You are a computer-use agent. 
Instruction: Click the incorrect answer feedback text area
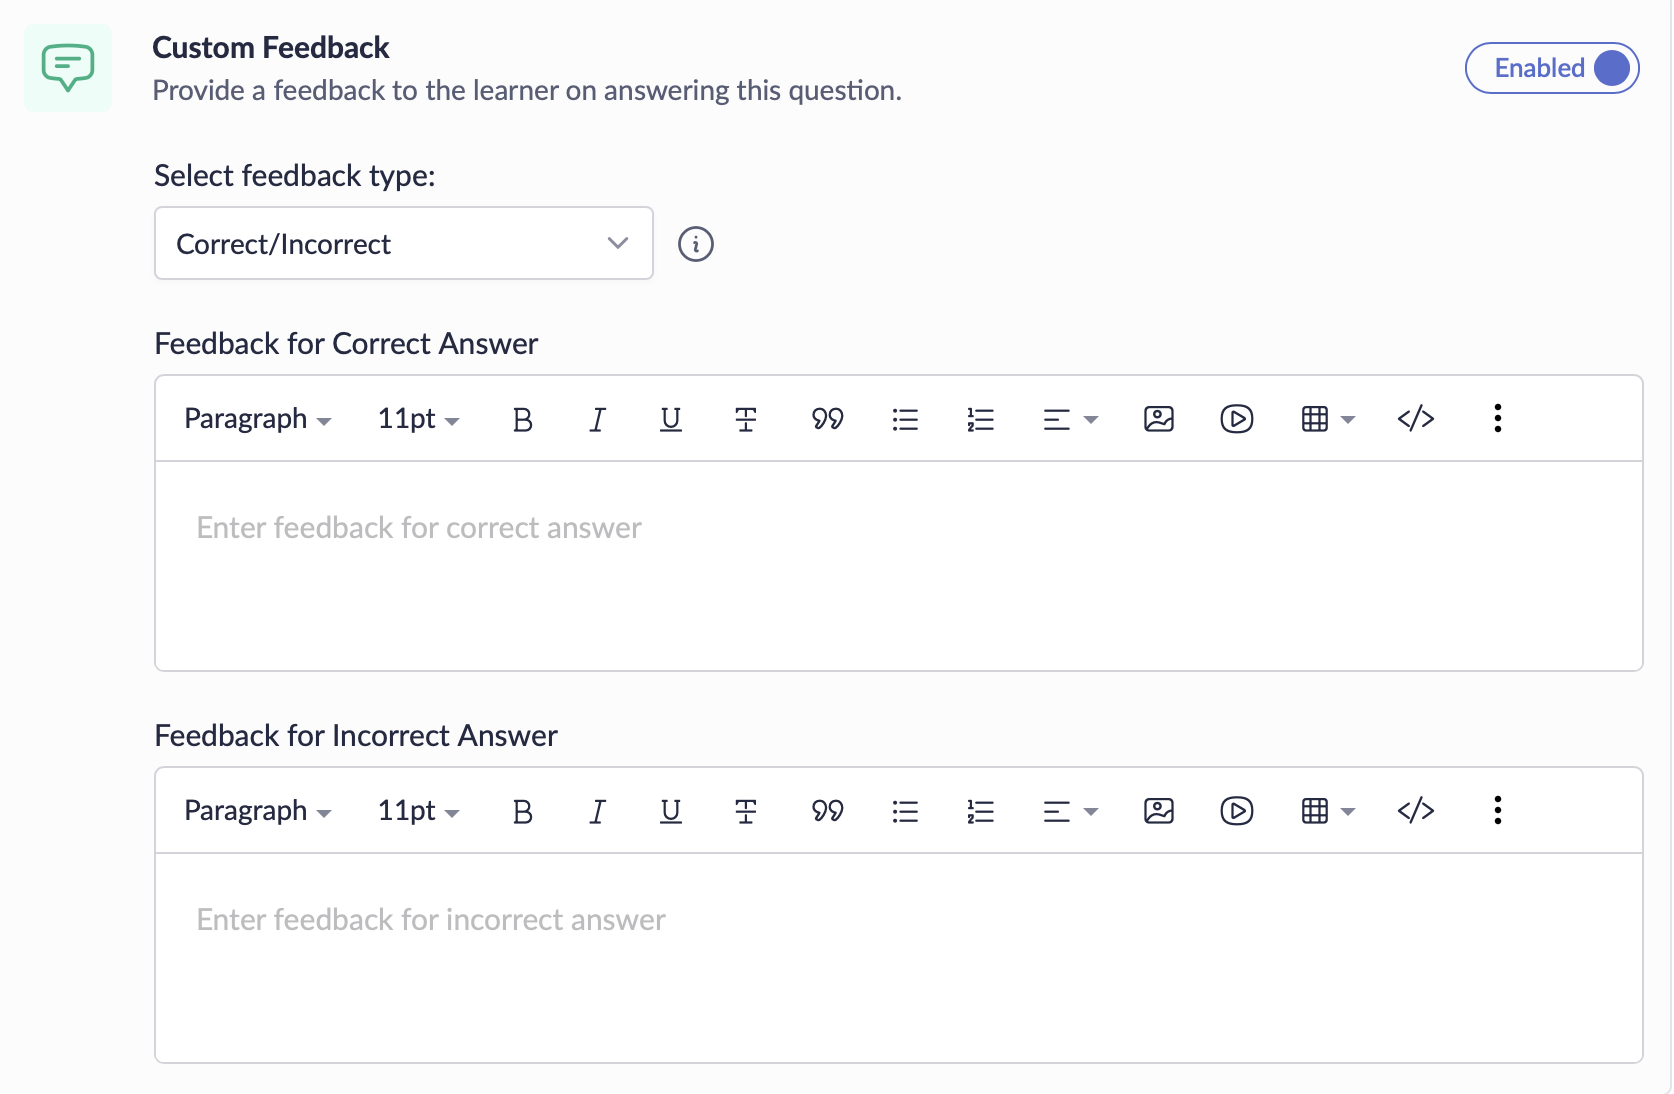click(x=898, y=957)
